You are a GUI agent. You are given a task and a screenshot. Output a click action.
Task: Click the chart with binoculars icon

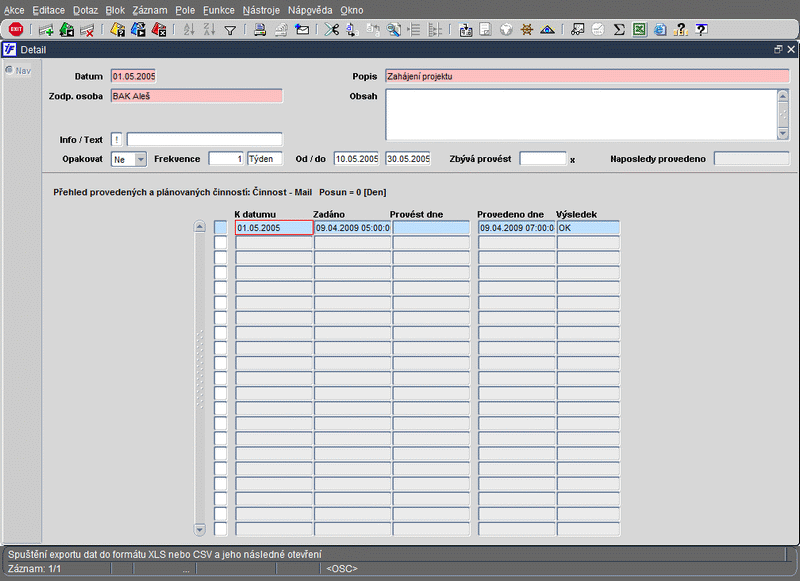(578, 30)
